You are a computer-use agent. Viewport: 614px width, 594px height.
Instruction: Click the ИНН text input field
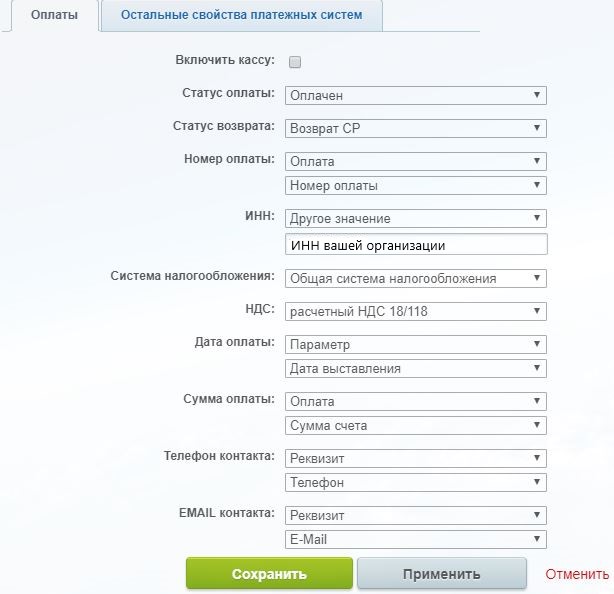coord(416,245)
